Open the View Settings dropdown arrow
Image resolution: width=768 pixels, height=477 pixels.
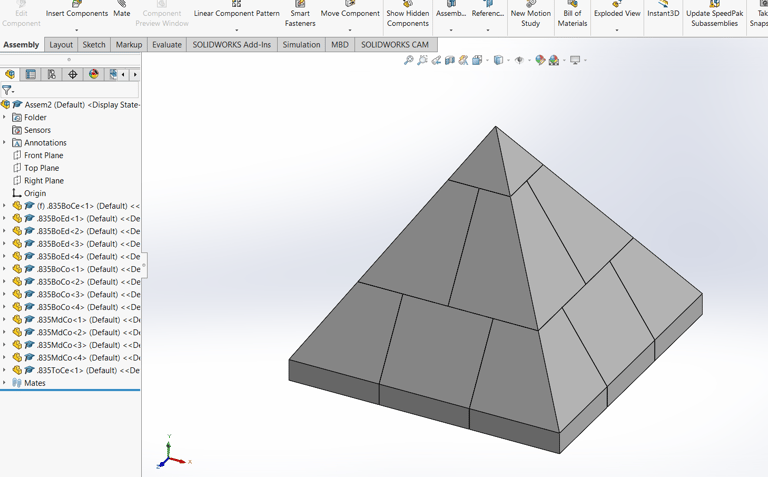coord(585,61)
